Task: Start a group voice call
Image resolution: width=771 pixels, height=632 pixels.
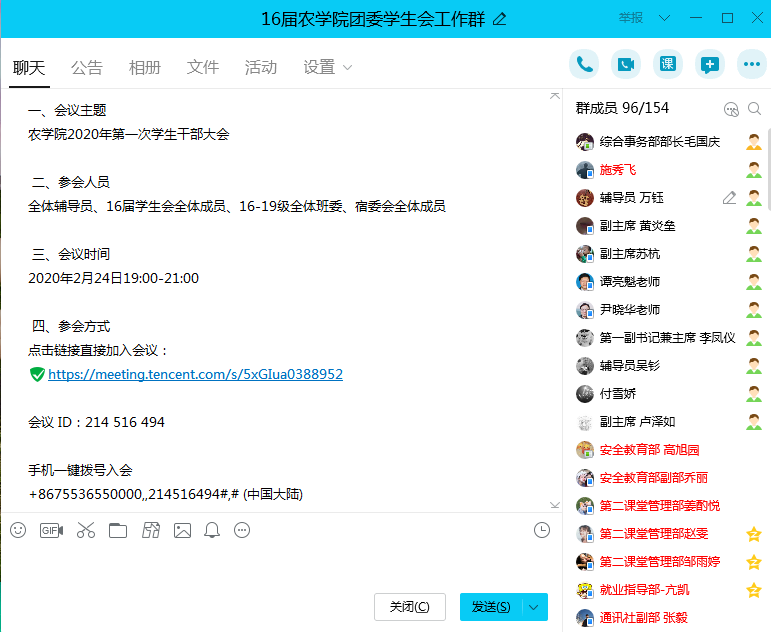Action: pyautogui.click(x=584, y=64)
